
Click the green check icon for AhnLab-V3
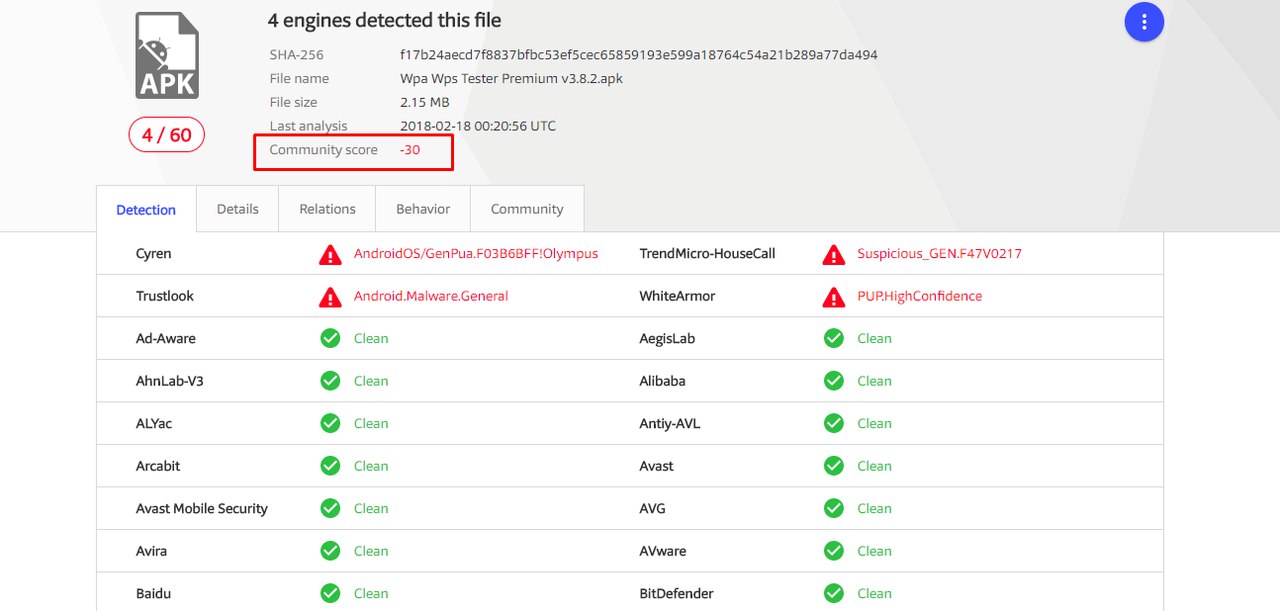330,381
